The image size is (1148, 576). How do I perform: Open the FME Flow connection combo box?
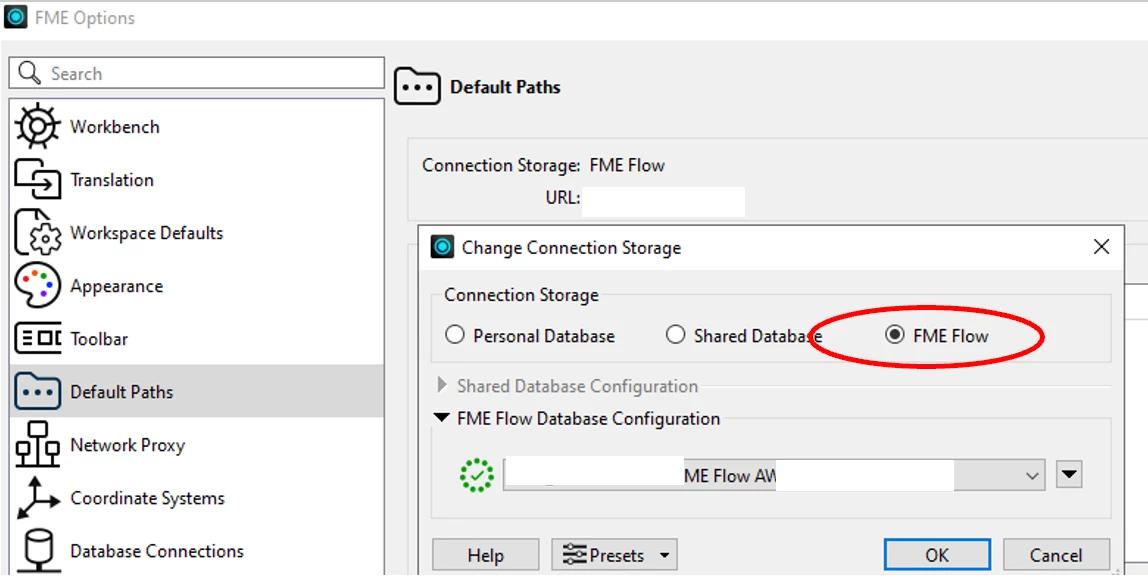pos(775,476)
